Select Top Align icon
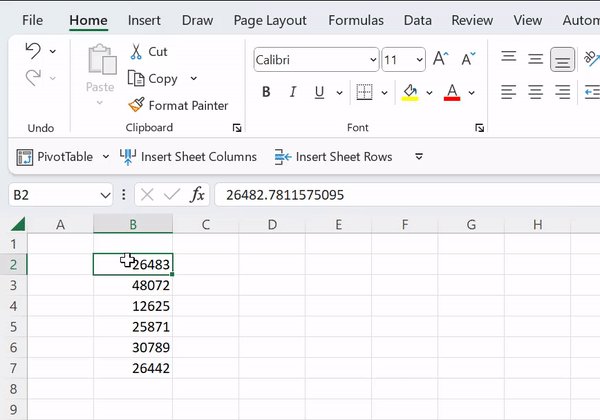Screen dimensions: 600x420 [x=509, y=59]
